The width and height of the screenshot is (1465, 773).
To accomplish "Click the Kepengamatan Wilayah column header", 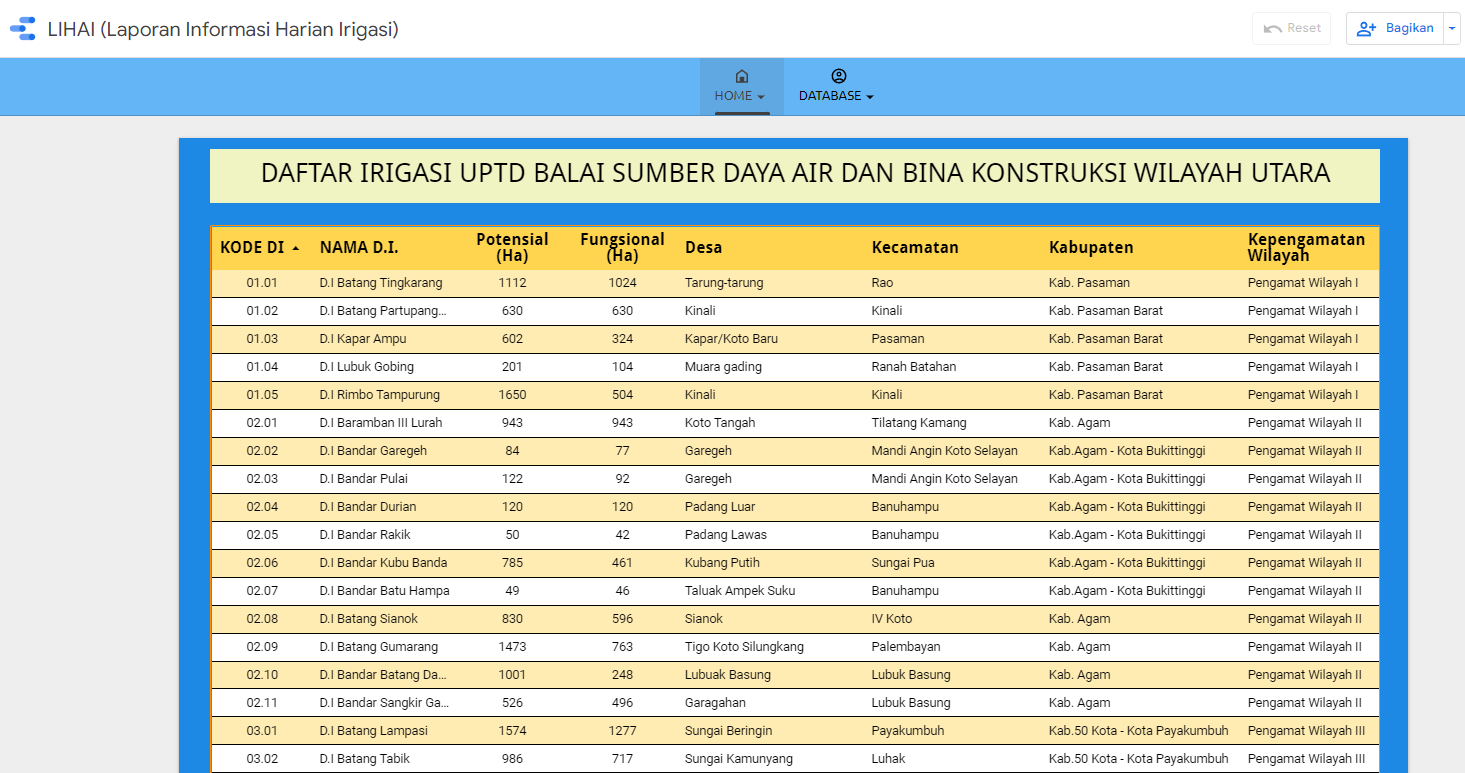I will click(x=1306, y=247).
